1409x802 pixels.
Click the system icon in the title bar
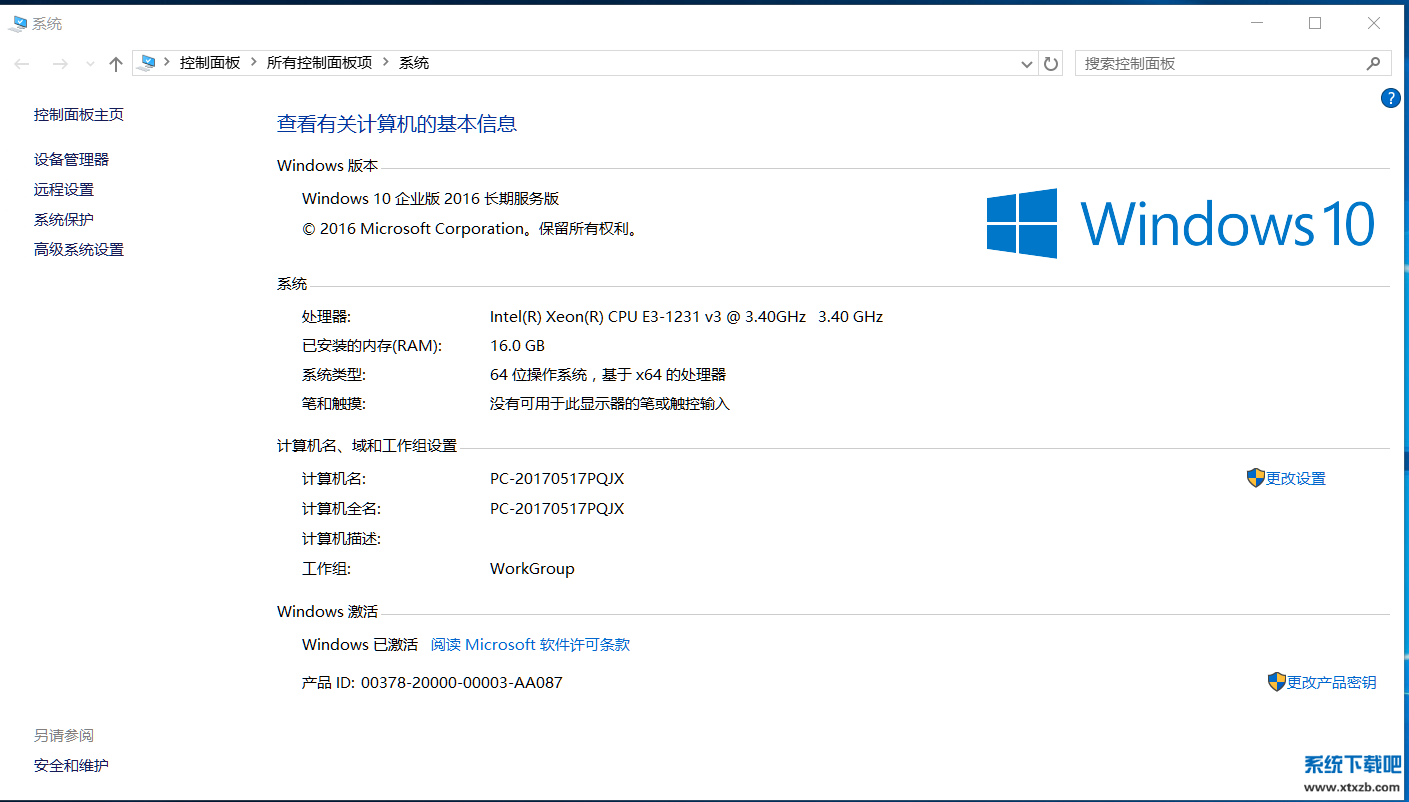[x=17, y=23]
